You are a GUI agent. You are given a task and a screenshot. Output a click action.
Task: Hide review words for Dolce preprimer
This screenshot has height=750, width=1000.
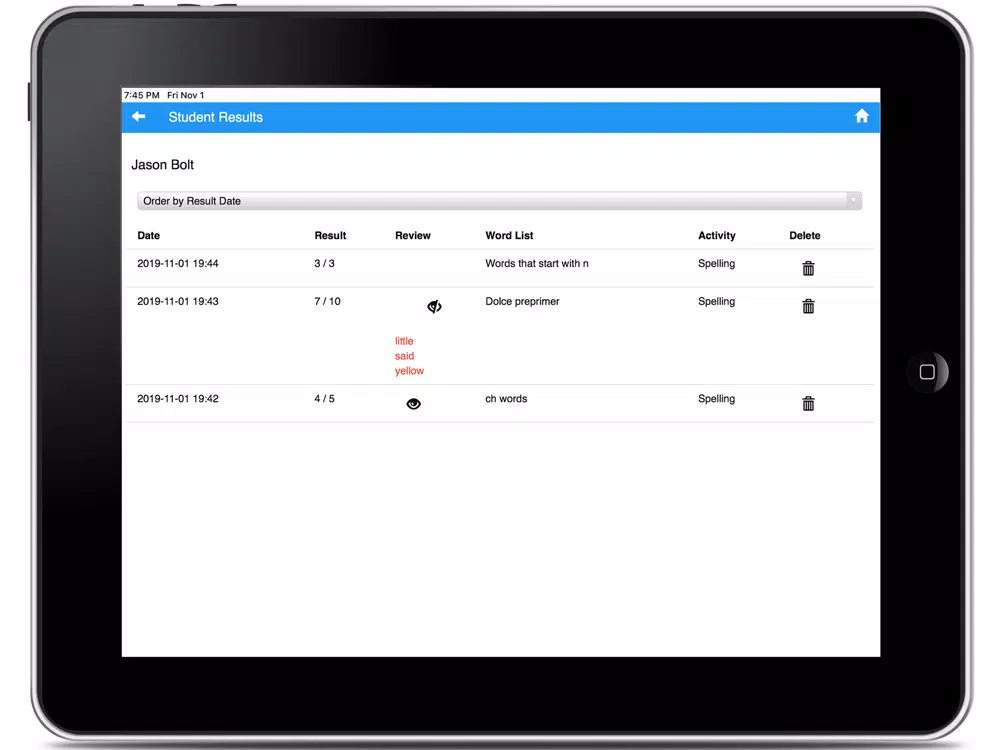[x=434, y=307]
